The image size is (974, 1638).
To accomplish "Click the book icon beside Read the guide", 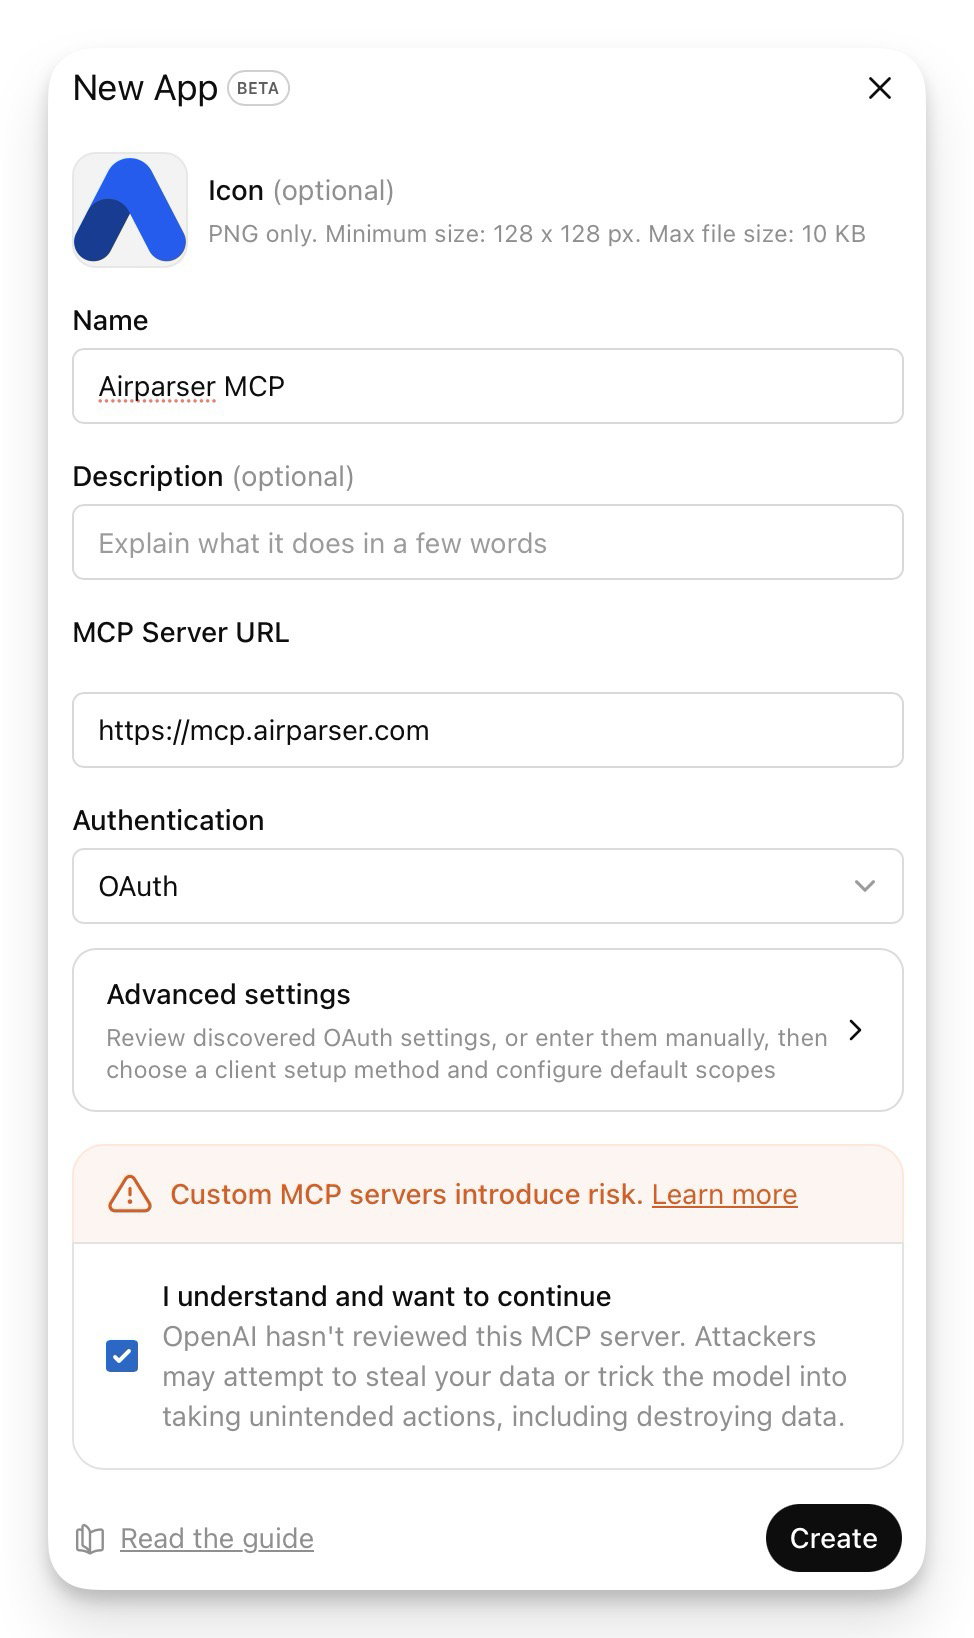I will click(x=90, y=1539).
